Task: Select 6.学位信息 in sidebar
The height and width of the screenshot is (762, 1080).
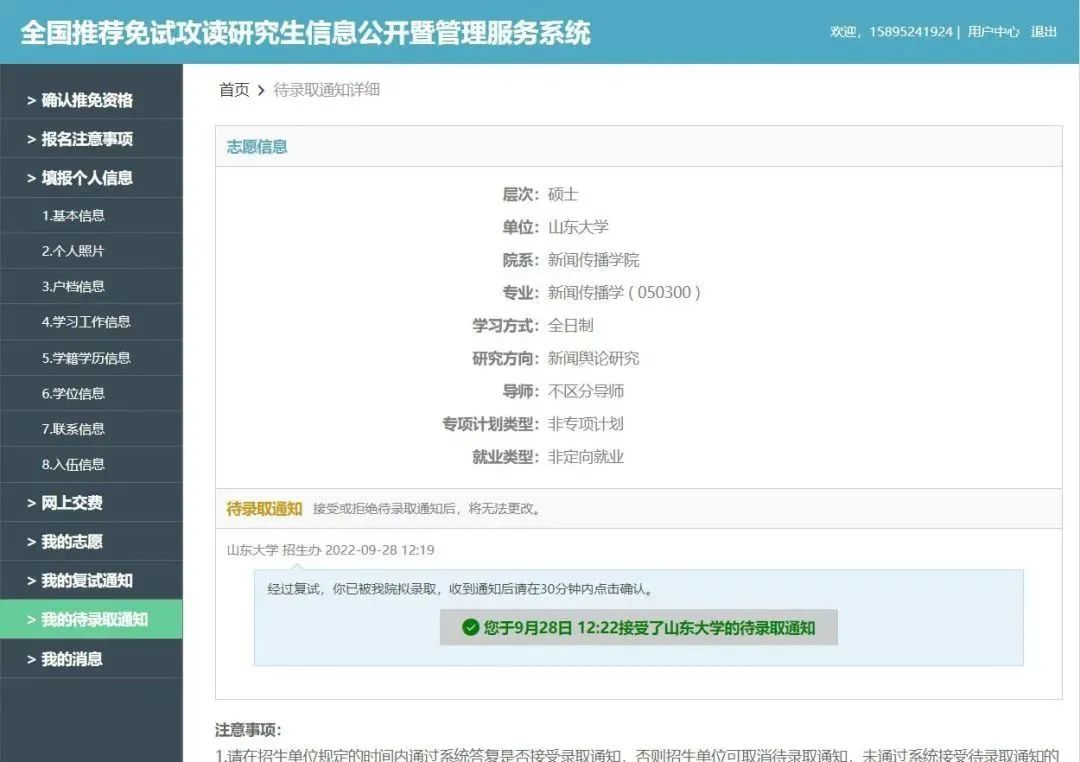Action: [x=73, y=393]
